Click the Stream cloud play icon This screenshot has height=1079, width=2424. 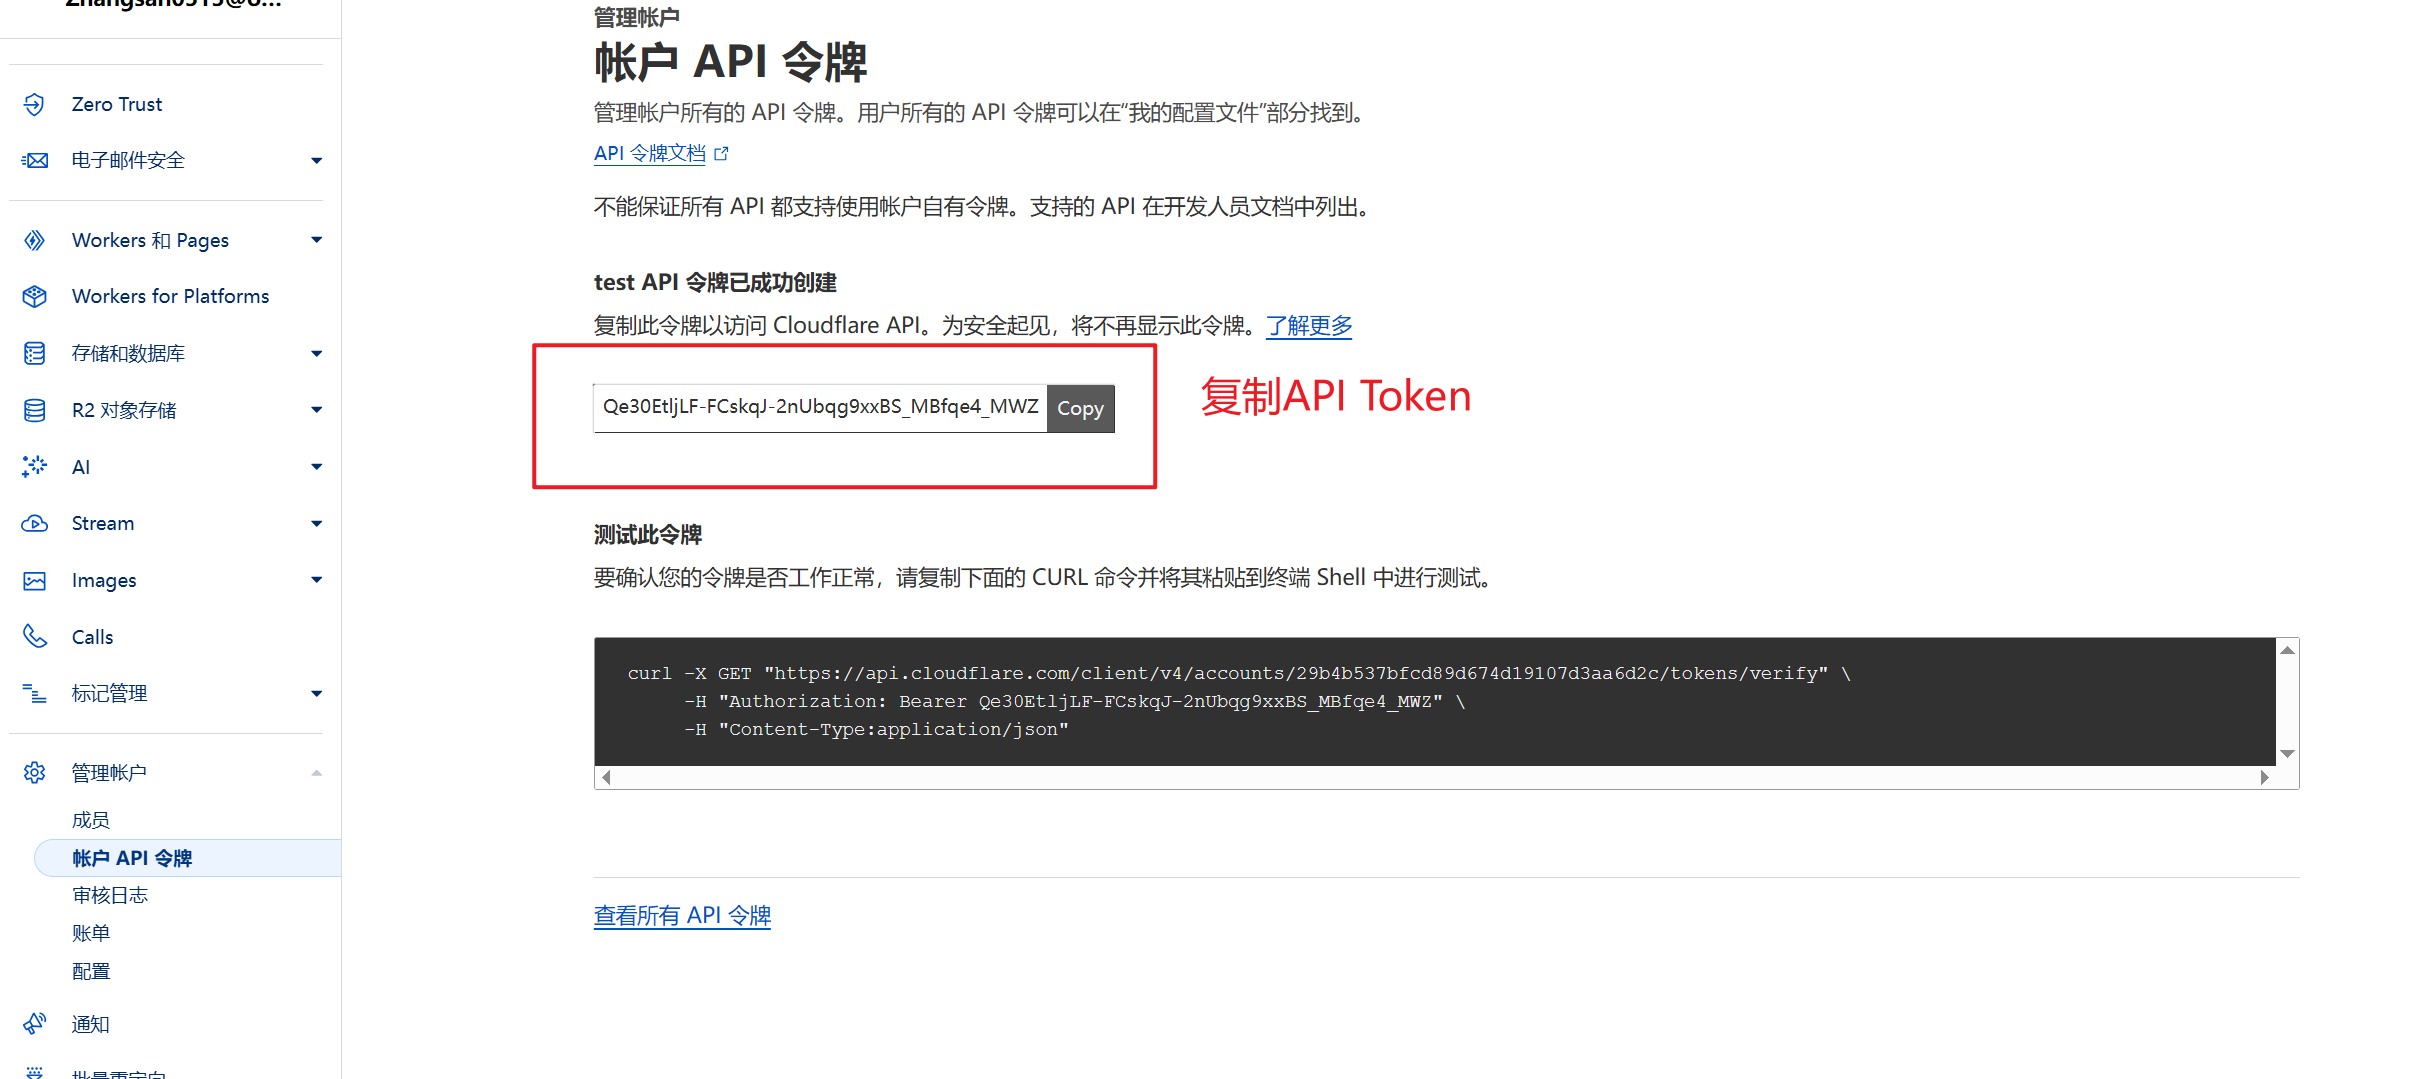(x=34, y=523)
